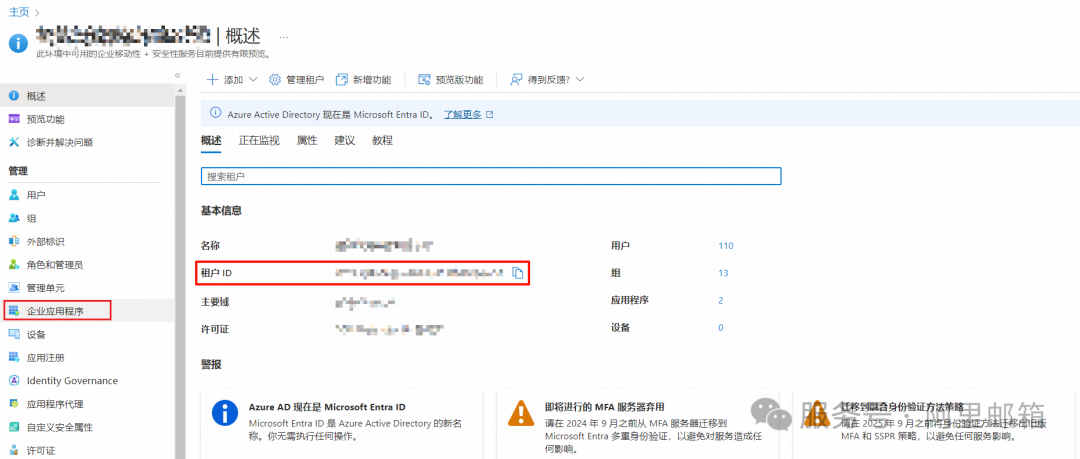Click the user count 110
1080x459 pixels.
[x=726, y=245]
